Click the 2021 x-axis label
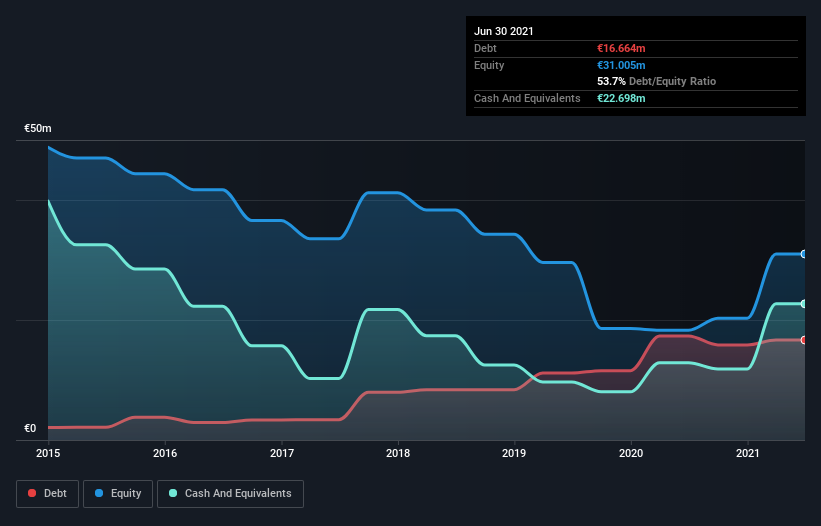 pos(748,453)
